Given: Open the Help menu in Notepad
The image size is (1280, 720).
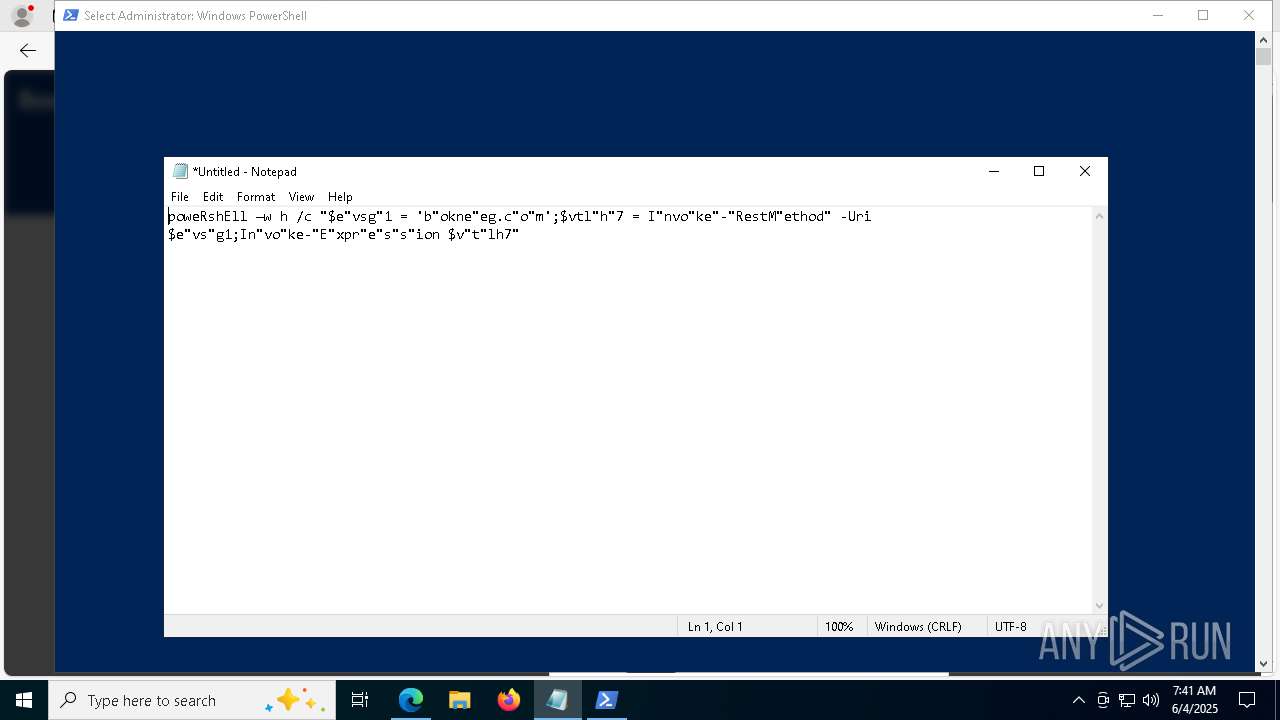Looking at the screenshot, I should [x=340, y=197].
